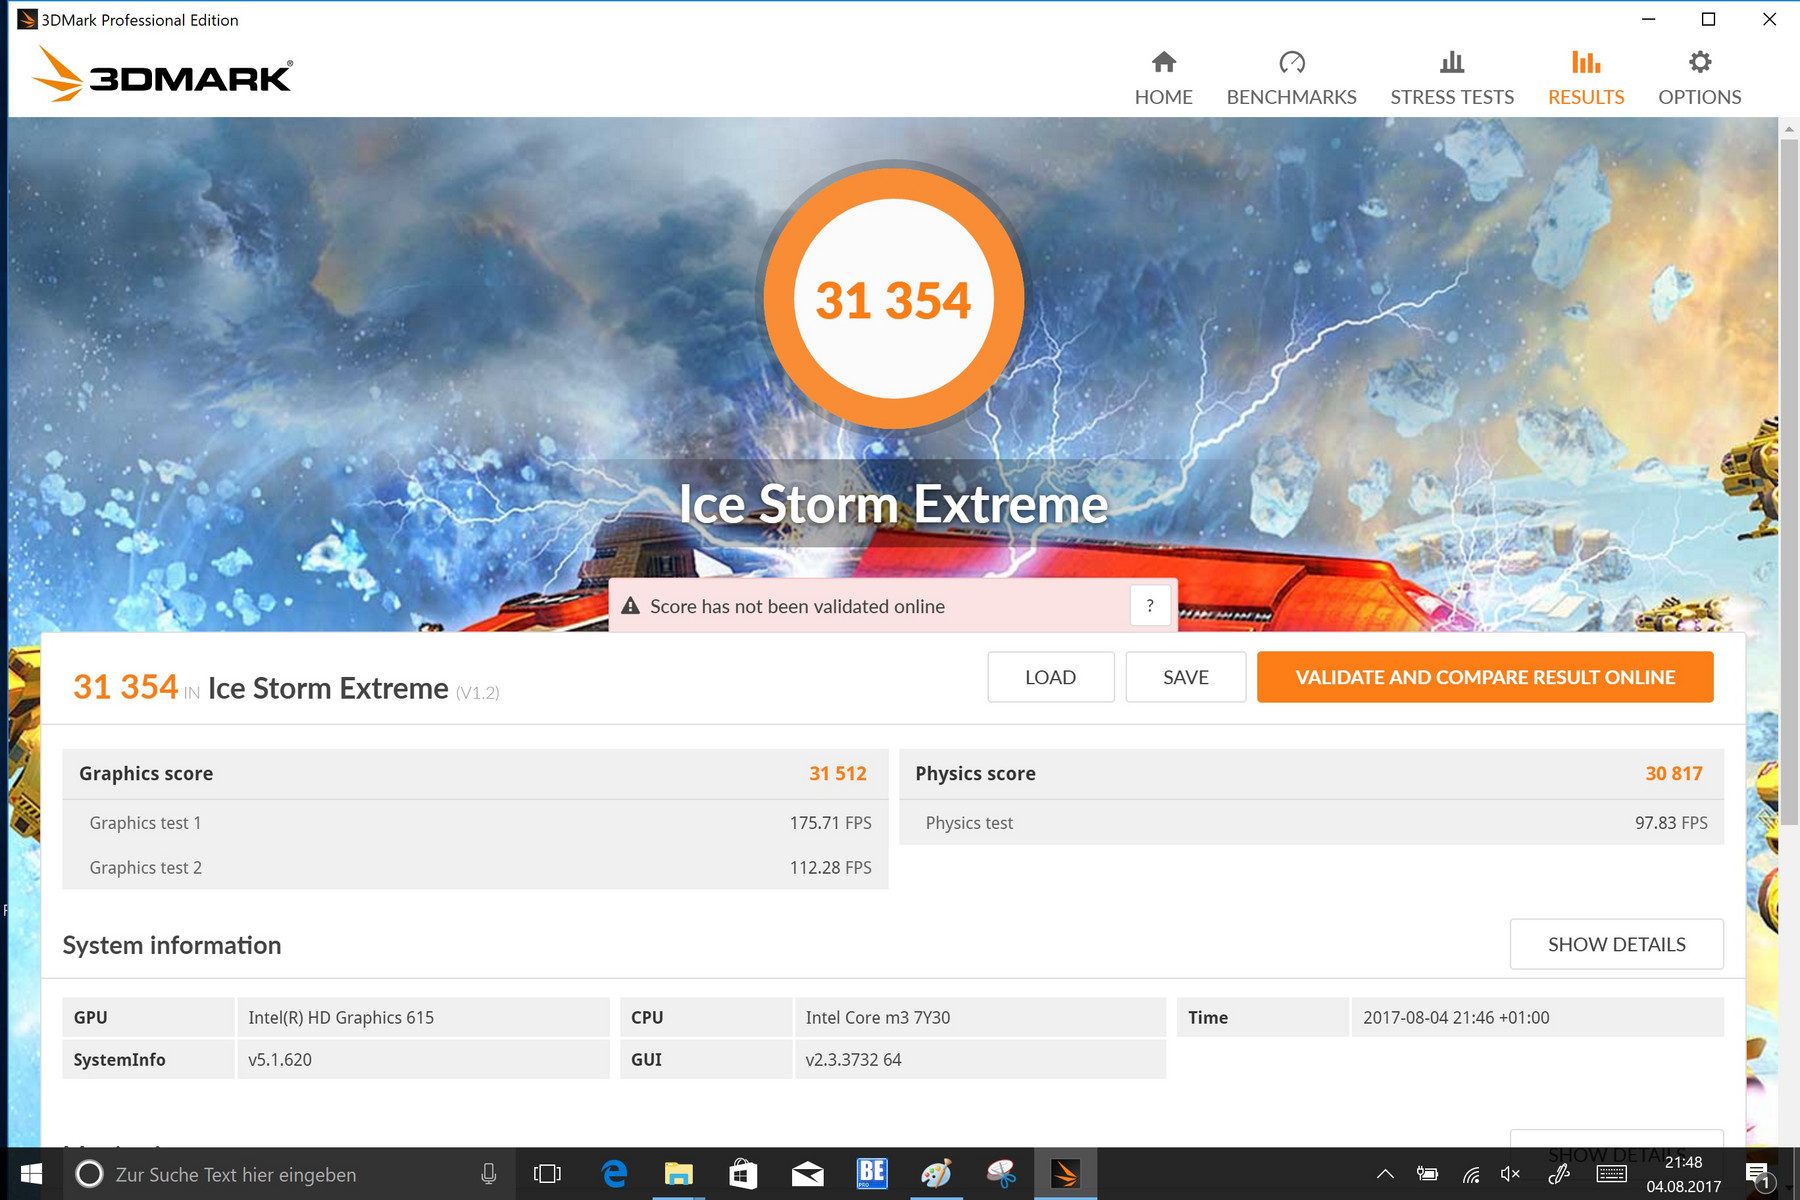The width and height of the screenshot is (1800, 1200).
Task: Click the LOAD button
Action: pos(1050,677)
